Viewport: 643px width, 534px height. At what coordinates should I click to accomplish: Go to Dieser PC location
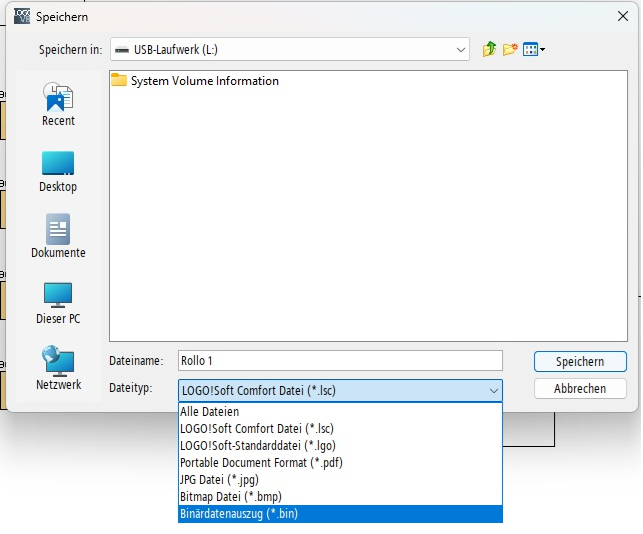coord(58,303)
